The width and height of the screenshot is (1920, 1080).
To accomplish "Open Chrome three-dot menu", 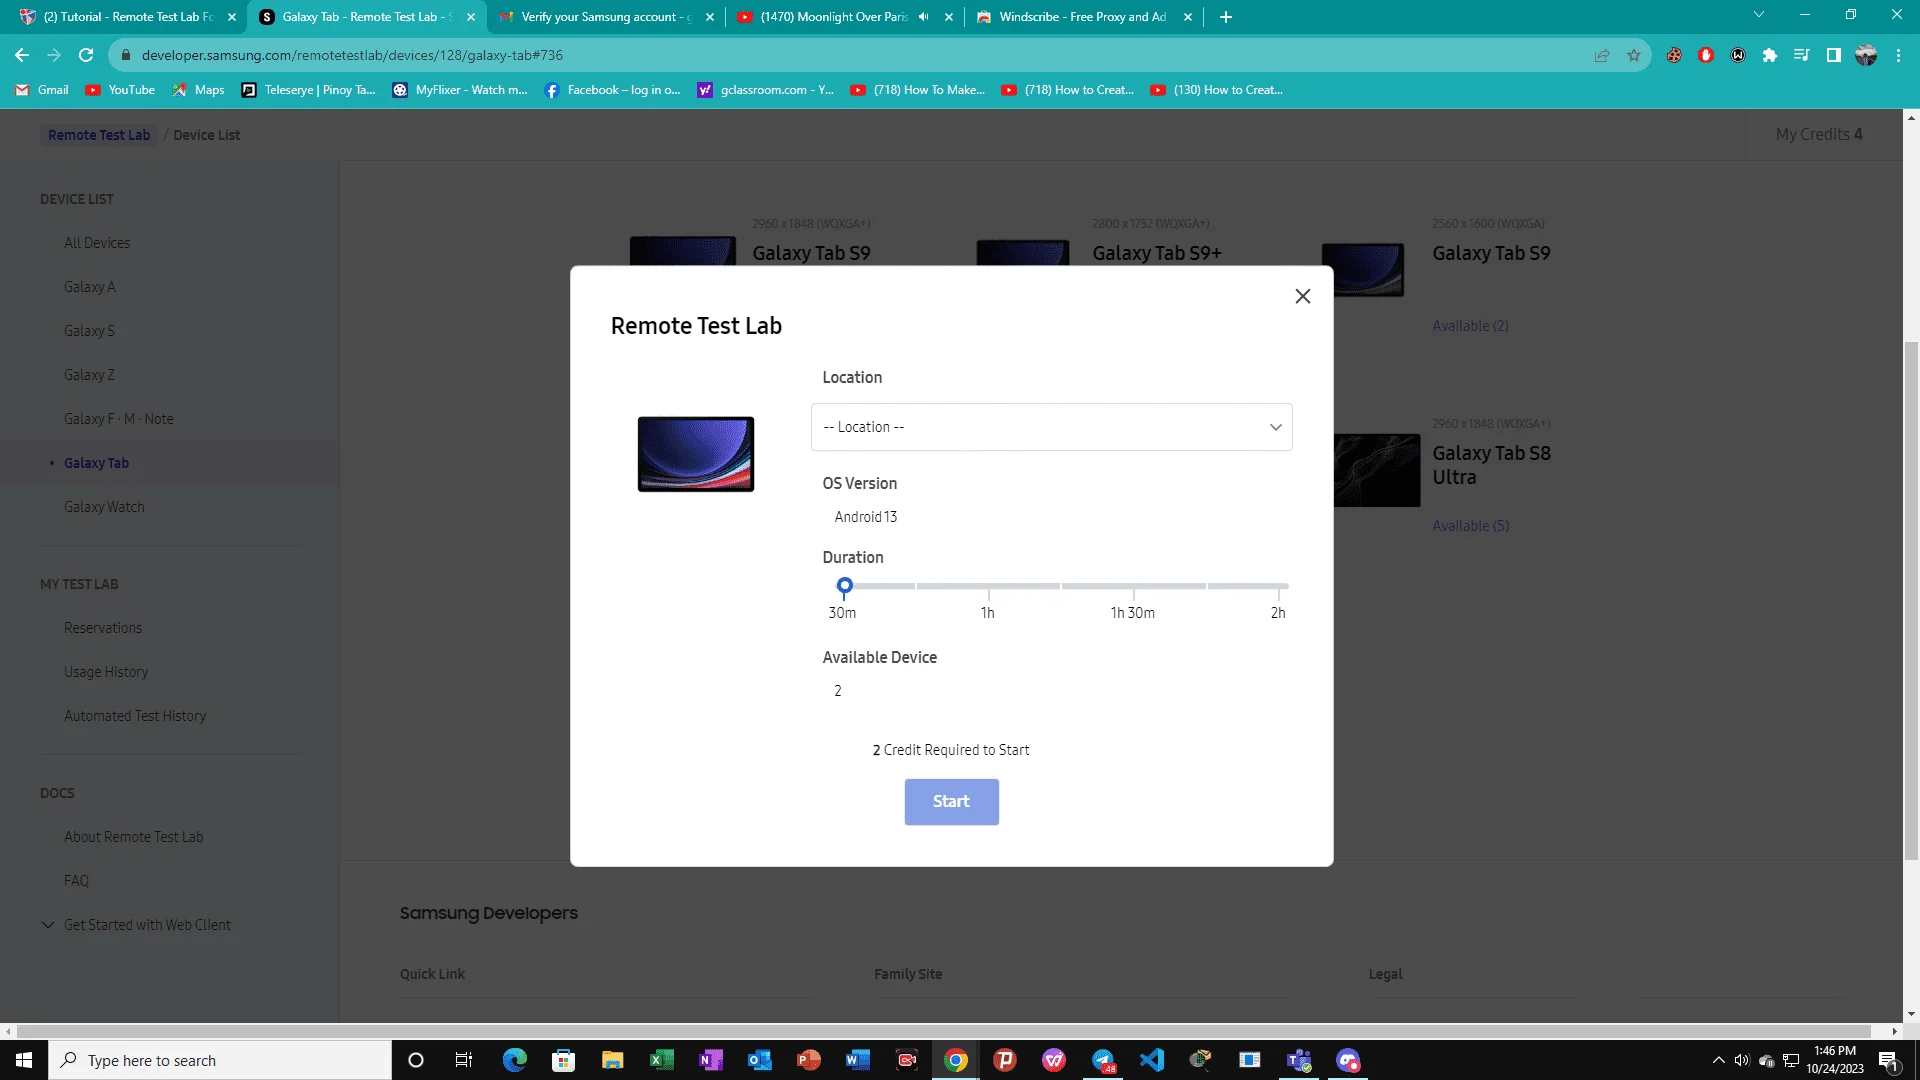I will [1898, 55].
